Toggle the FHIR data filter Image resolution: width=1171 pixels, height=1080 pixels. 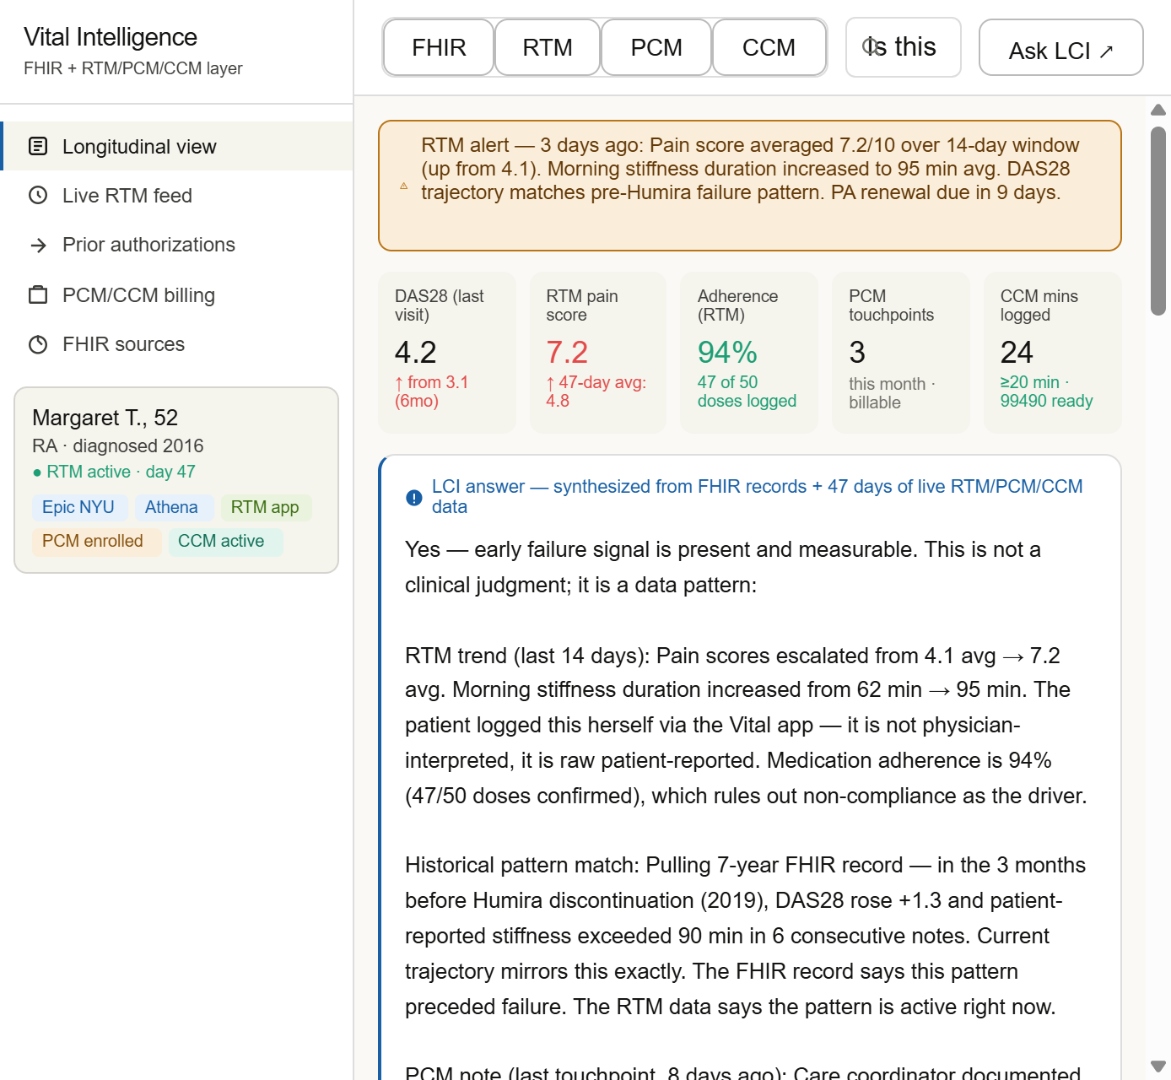[438, 47]
